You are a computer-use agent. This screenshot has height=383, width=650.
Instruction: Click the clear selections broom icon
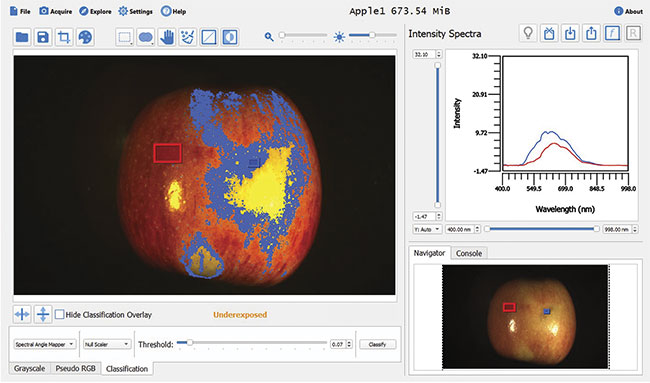[188, 37]
